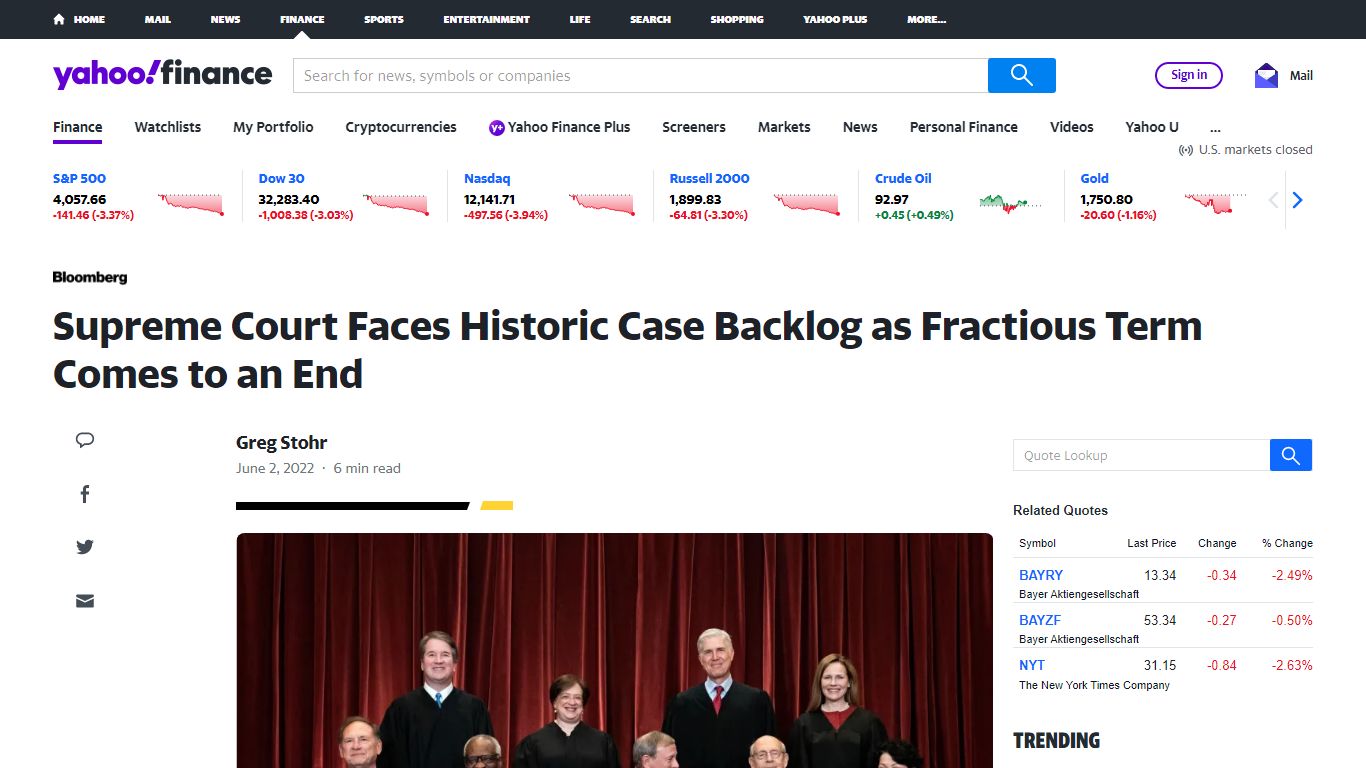Select the News tab in finance nav
Image resolution: width=1366 pixels, height=768 pixels.
[860, 127]
